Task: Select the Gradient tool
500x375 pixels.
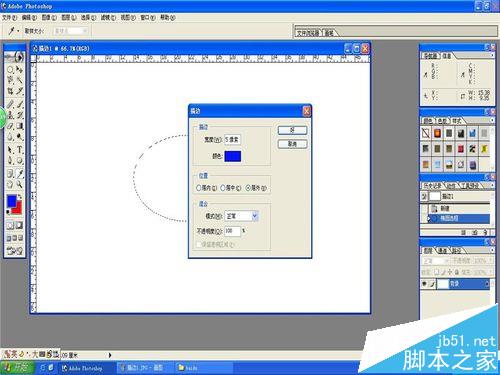Action: point(20,126)
